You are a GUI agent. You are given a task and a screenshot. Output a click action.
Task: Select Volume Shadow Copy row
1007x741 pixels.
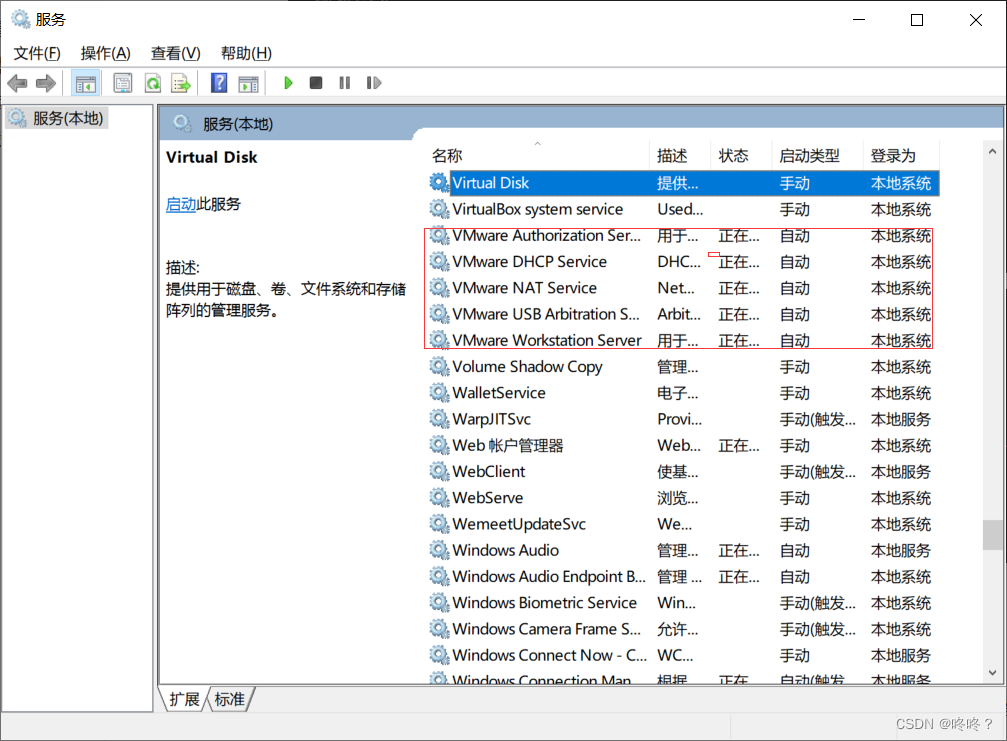(683, 367)
